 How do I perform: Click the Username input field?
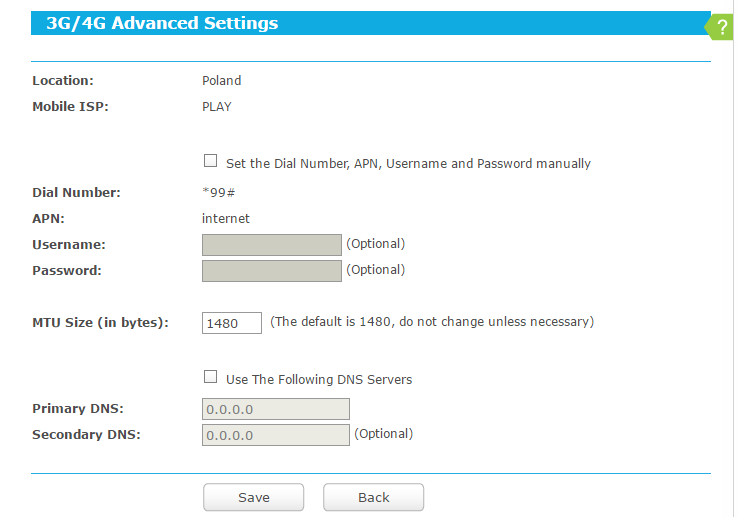pyautogui.click(x=272, y=245)
